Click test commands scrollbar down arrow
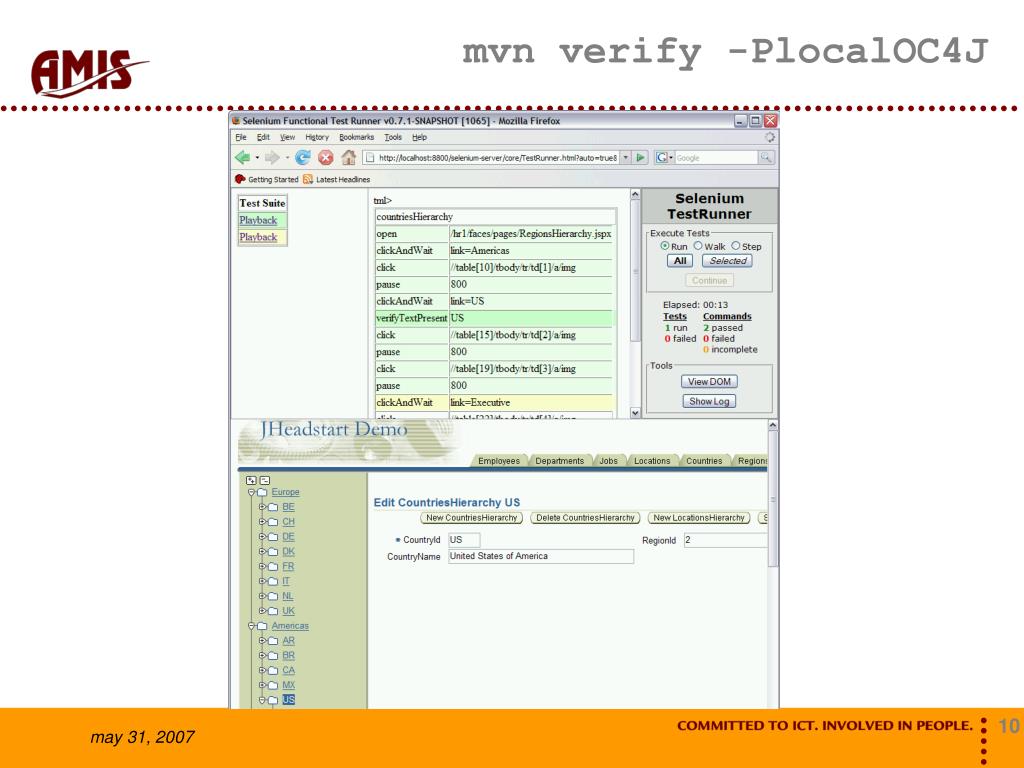 tap(635, 413)
